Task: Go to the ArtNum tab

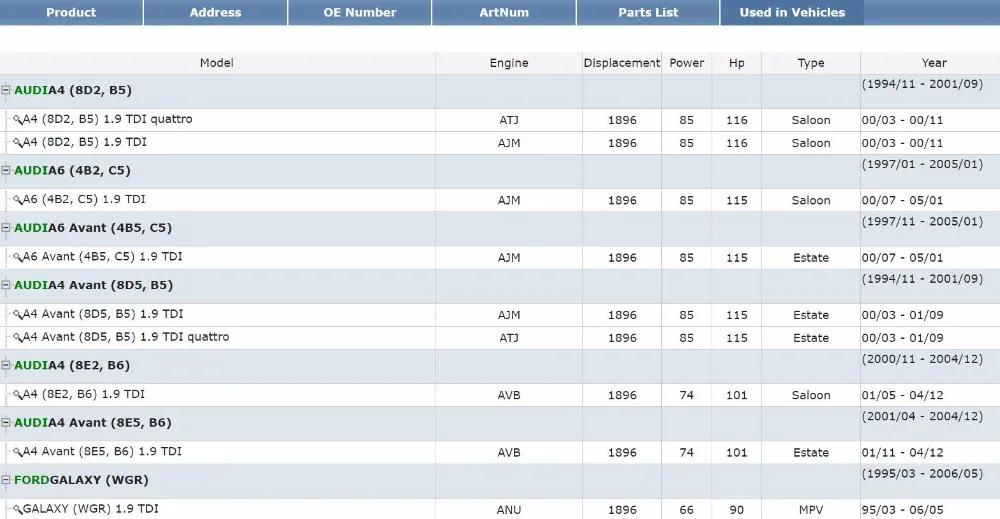Action: [504, 12]
